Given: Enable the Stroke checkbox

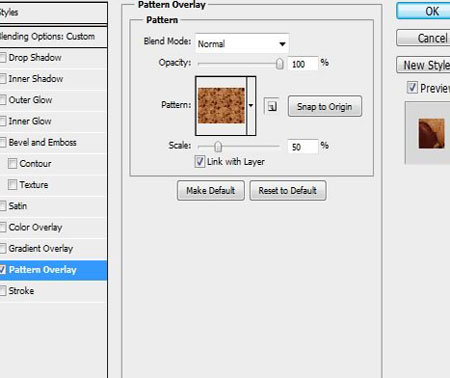Looking at the screenshot, I should 3,291.
